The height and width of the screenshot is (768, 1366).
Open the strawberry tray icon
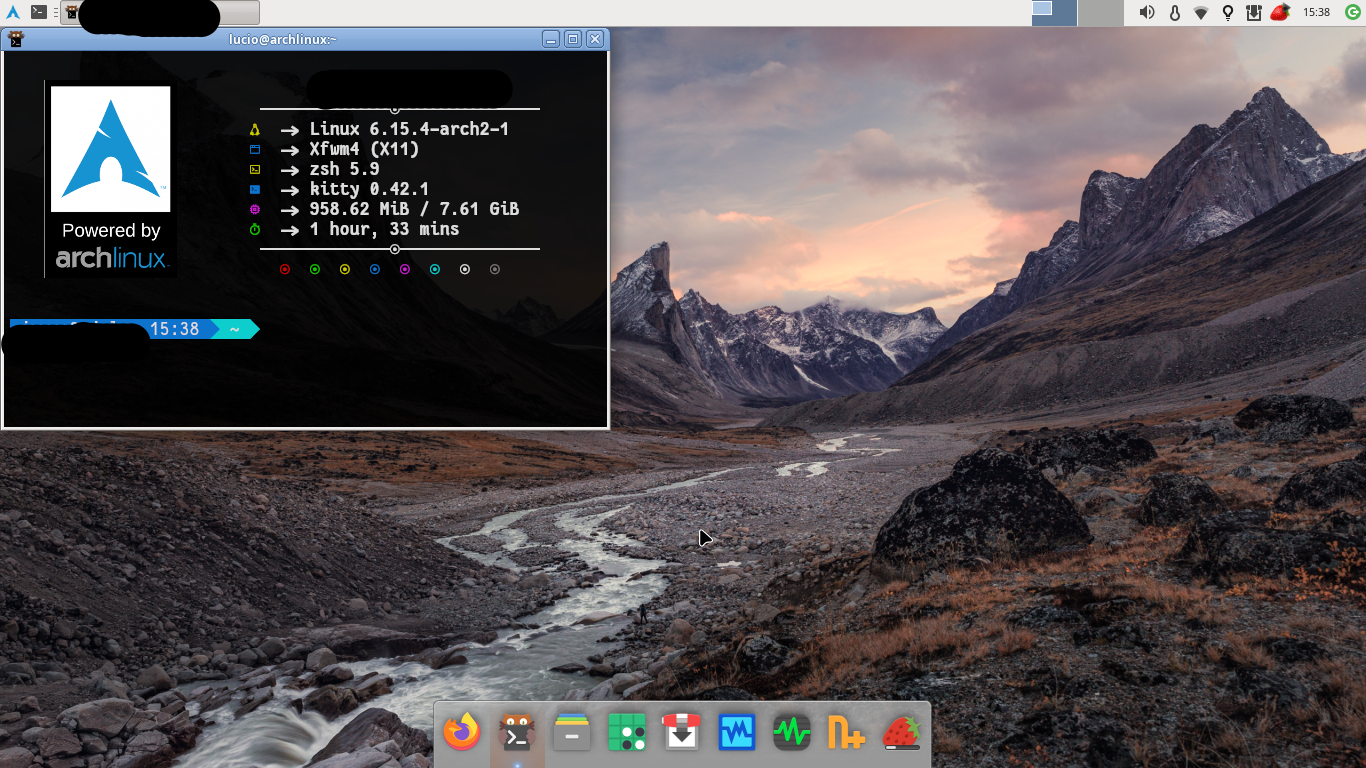pos(1279,13)
